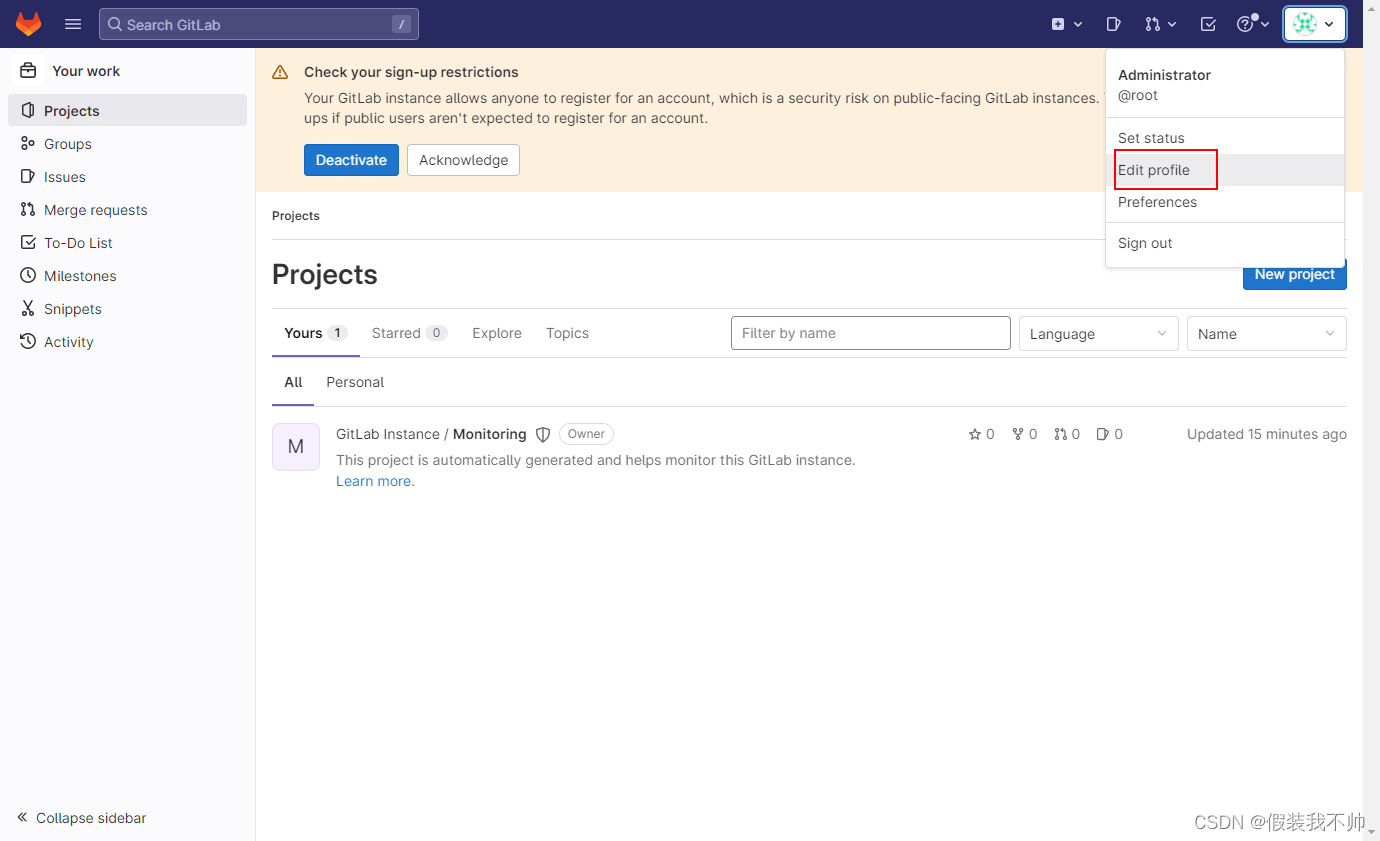1380x841 pixels.
Task: Click the GitLab fox logo
Action: click(x=28, y=24)
